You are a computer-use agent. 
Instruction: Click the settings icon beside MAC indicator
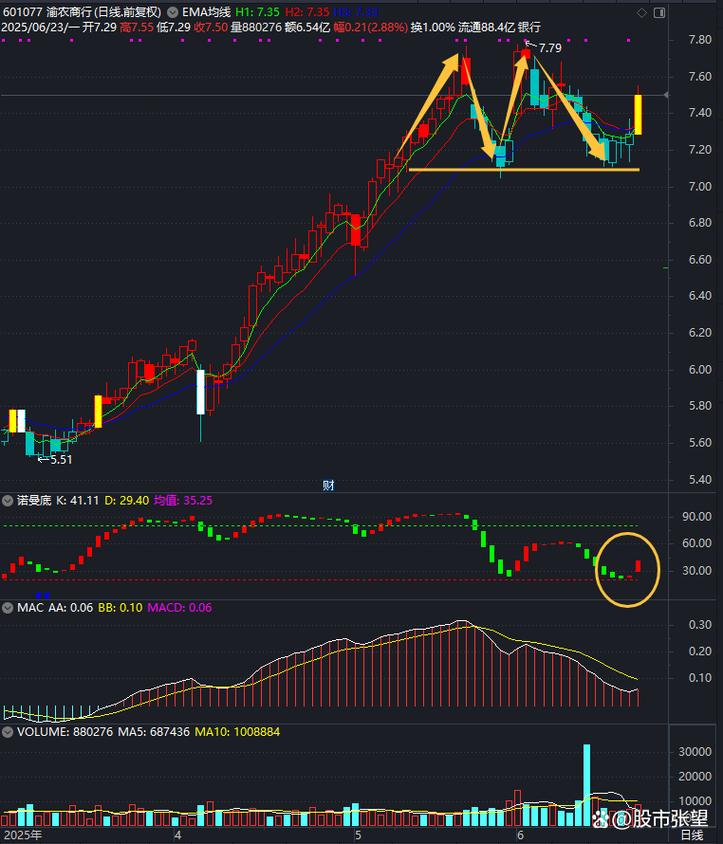[8, 608]
